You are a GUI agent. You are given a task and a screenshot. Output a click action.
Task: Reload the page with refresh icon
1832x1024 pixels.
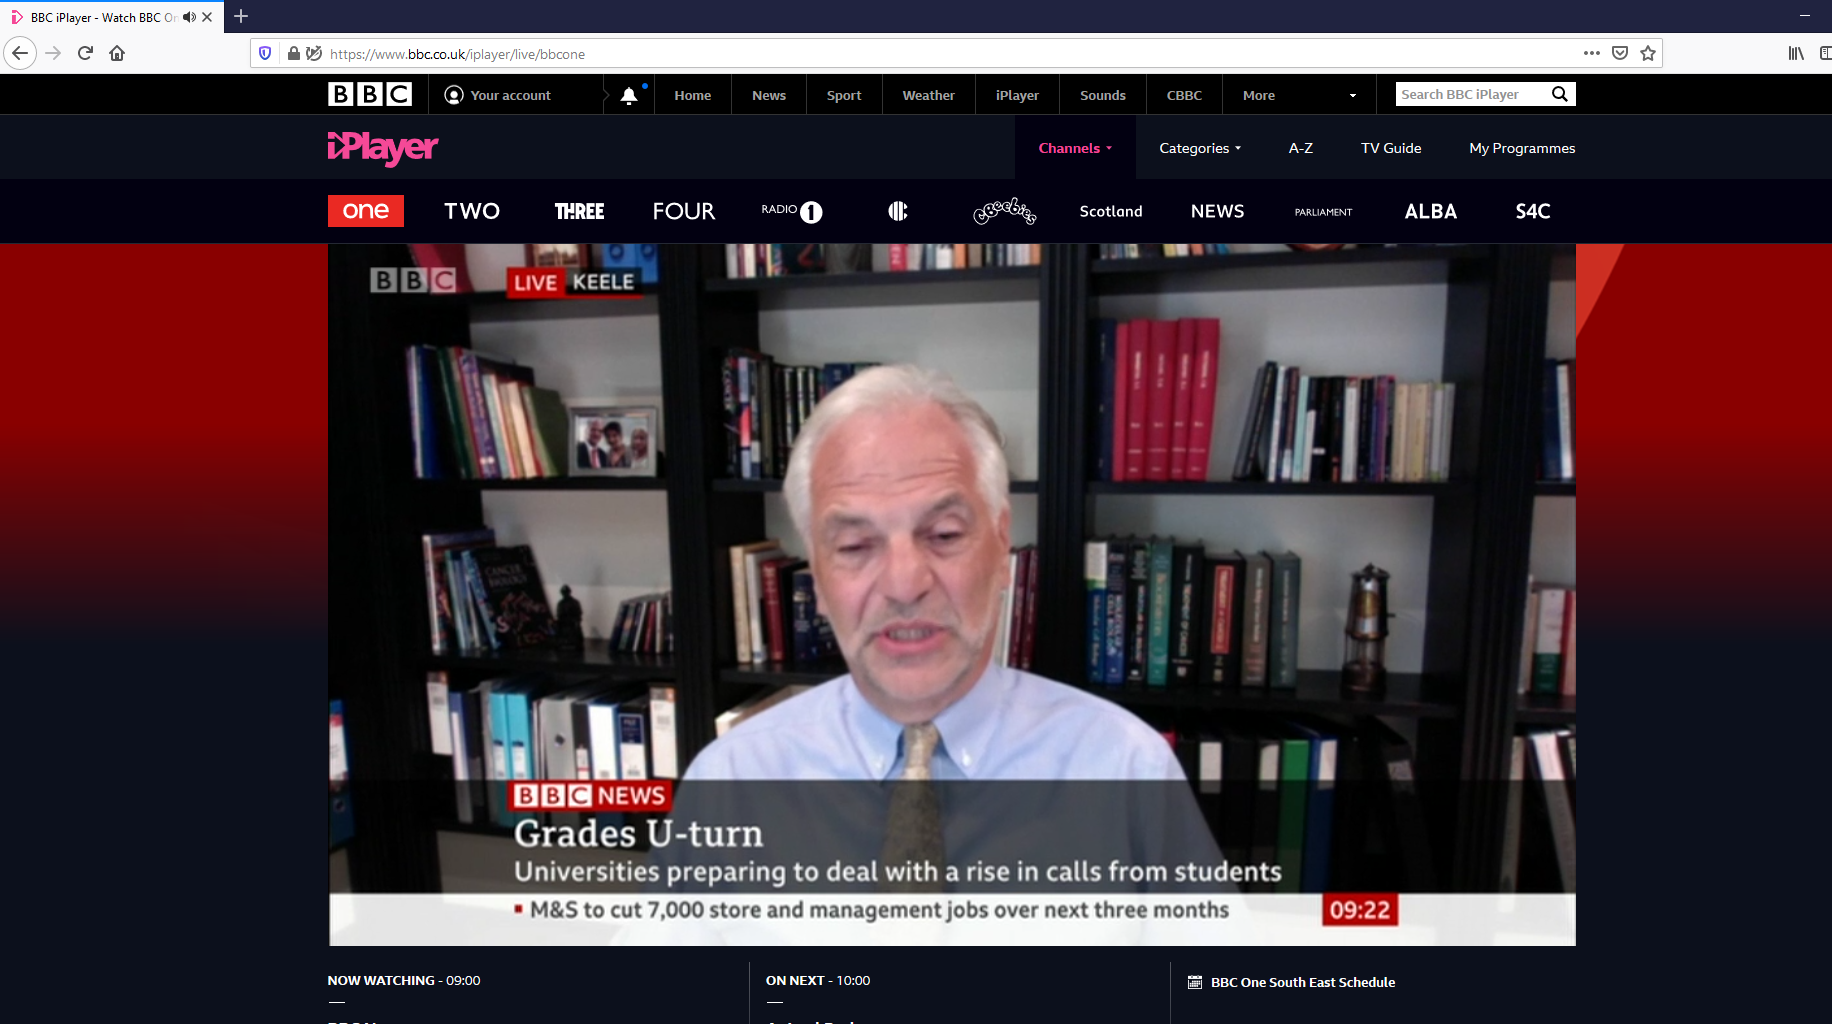pos(85,53)
